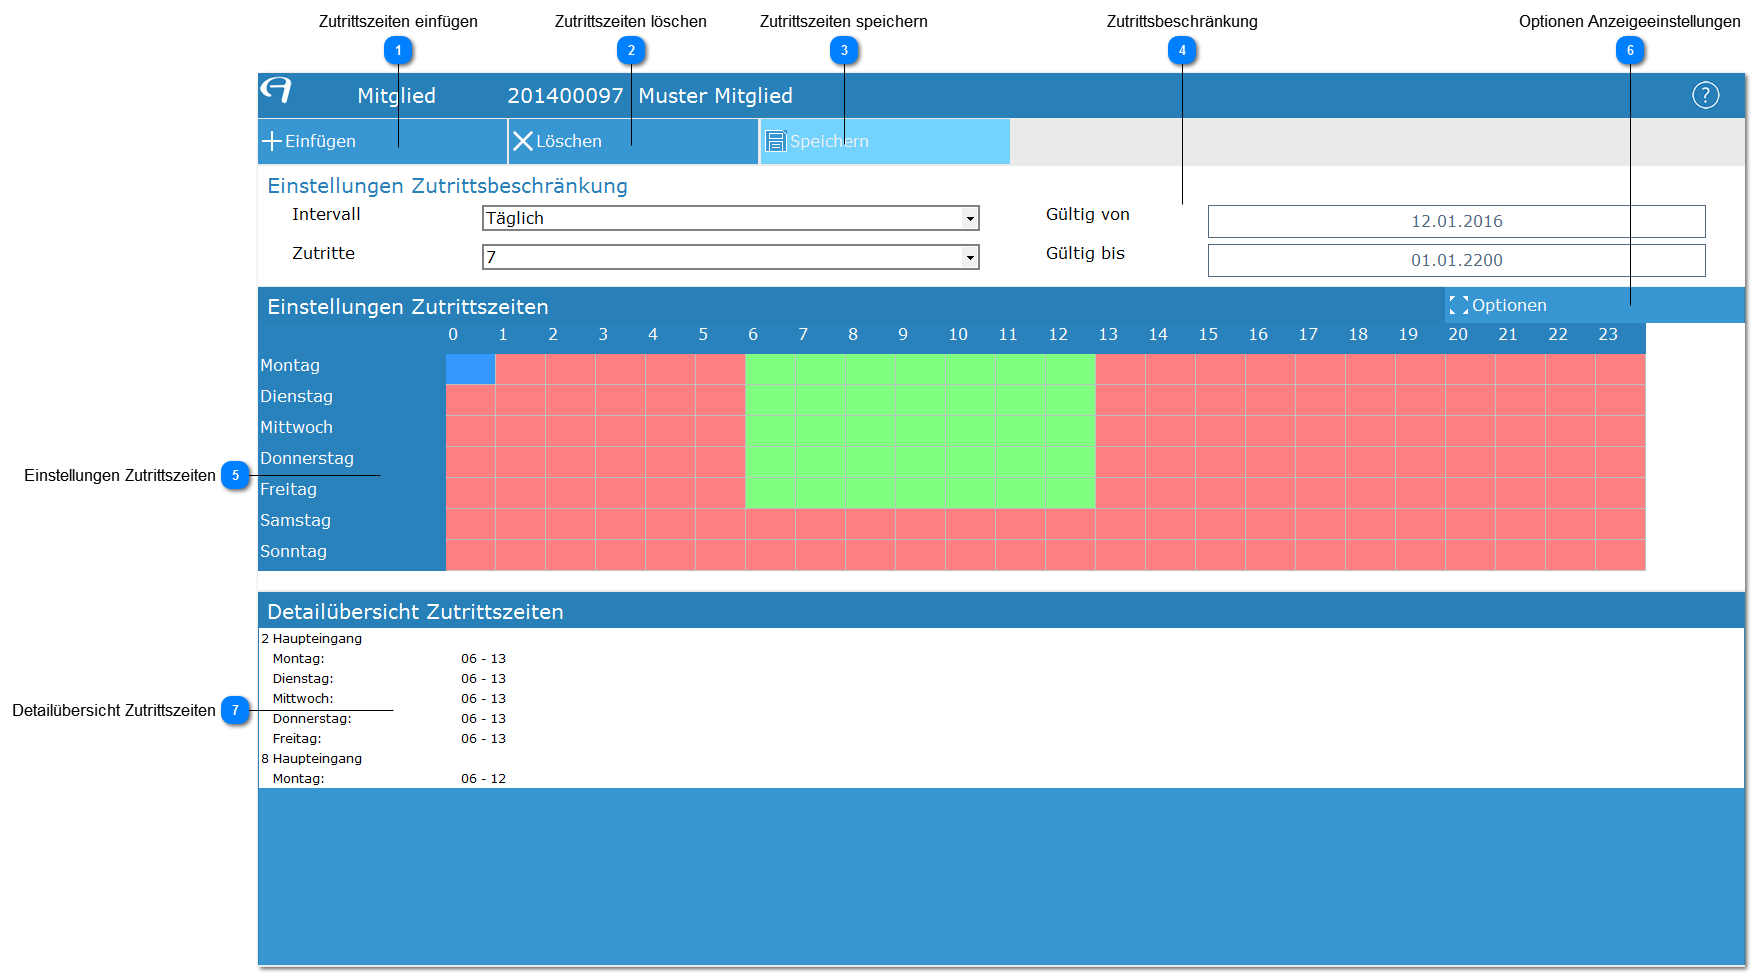
Task: Click the hour 23 column header
Action: (x=1608, y=335)
